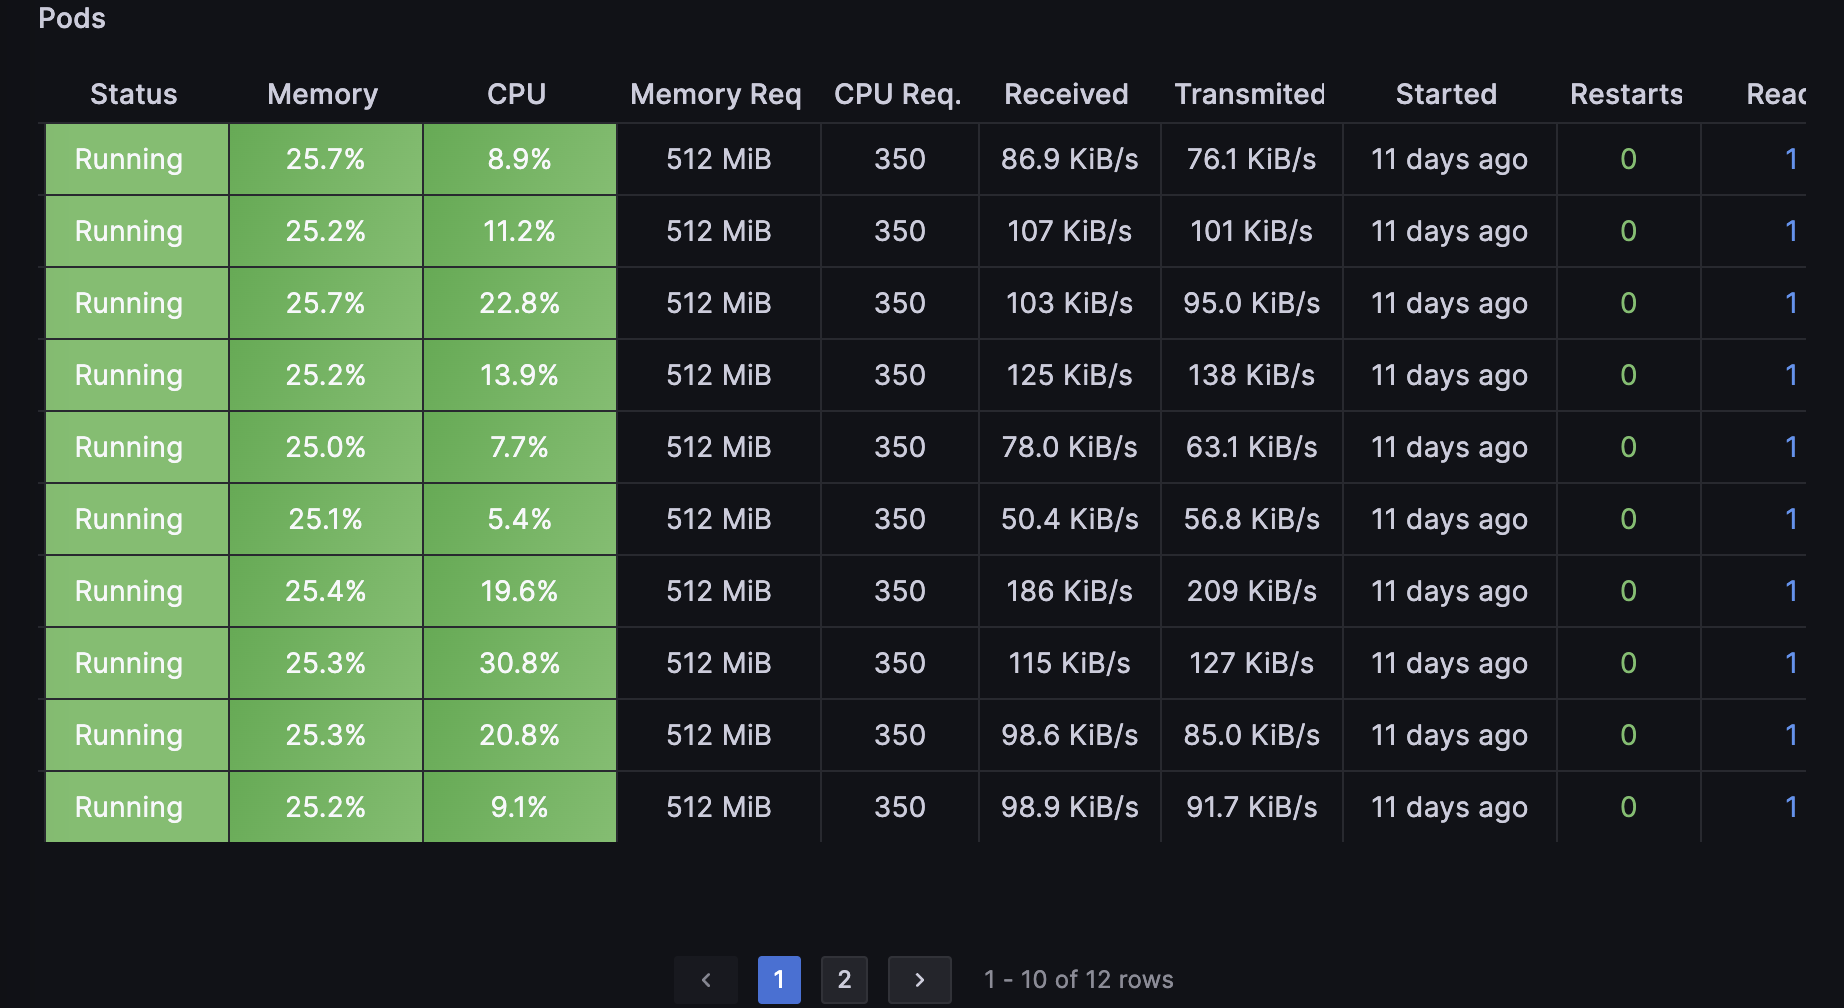
Task: Sort by the Memory column header
Action: coord(322,94)
